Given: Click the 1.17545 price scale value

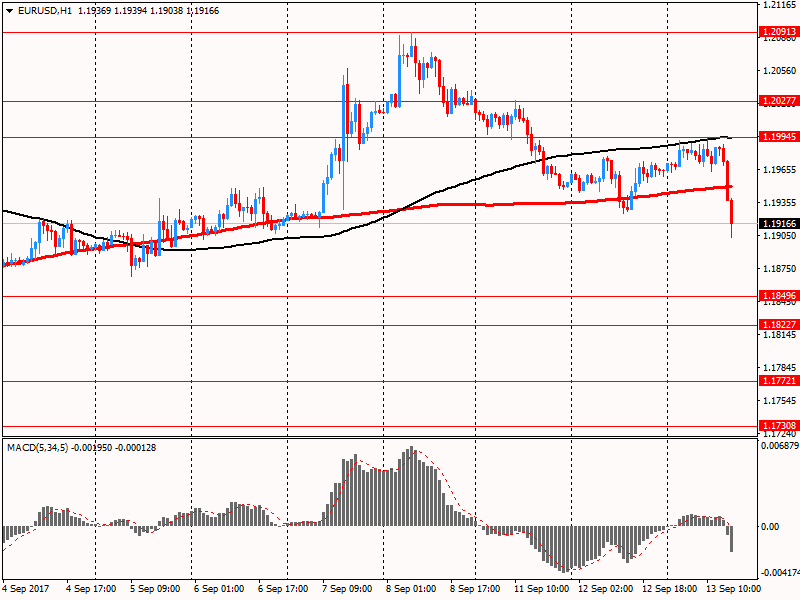Looking at the screenshot, I should coord(779,401).
